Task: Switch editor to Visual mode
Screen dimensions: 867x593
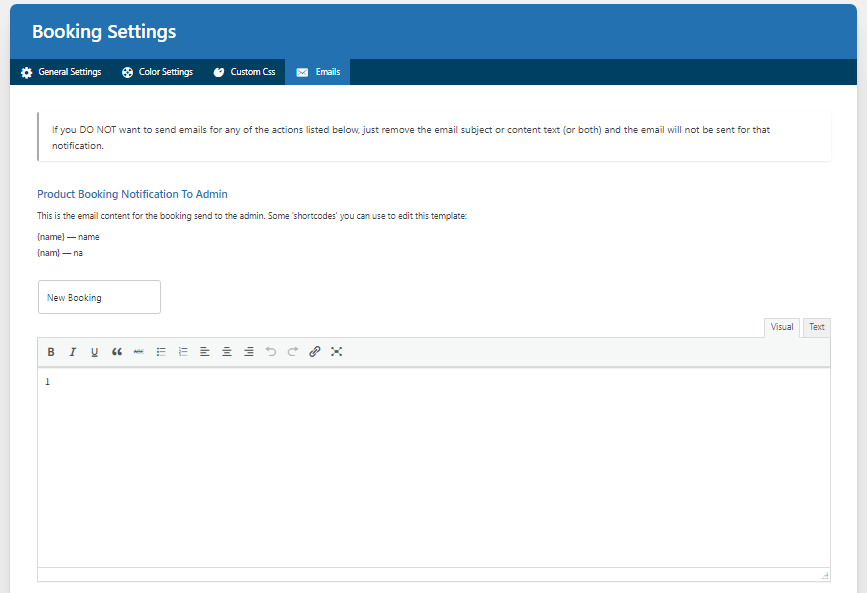Action: (x=782, y=327)
